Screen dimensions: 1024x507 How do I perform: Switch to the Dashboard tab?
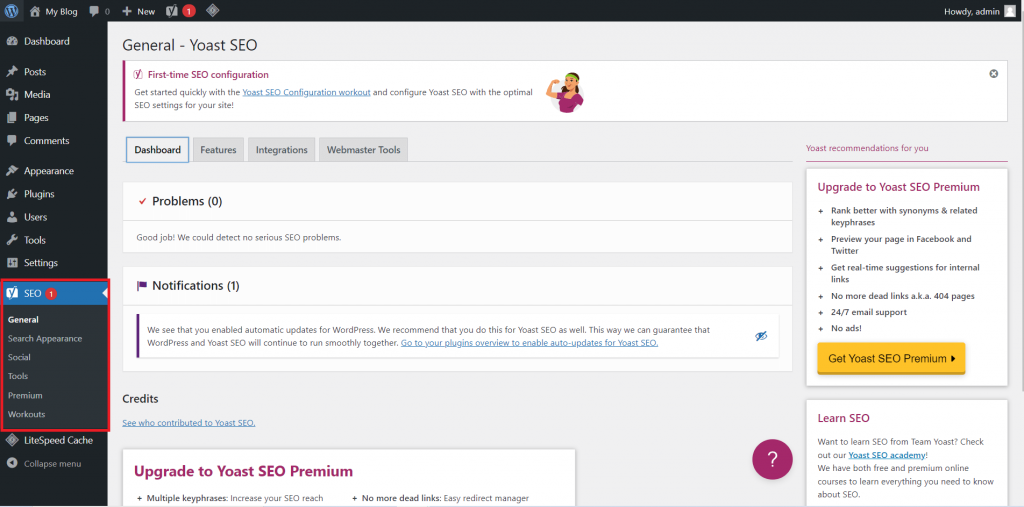pos(157,150)
